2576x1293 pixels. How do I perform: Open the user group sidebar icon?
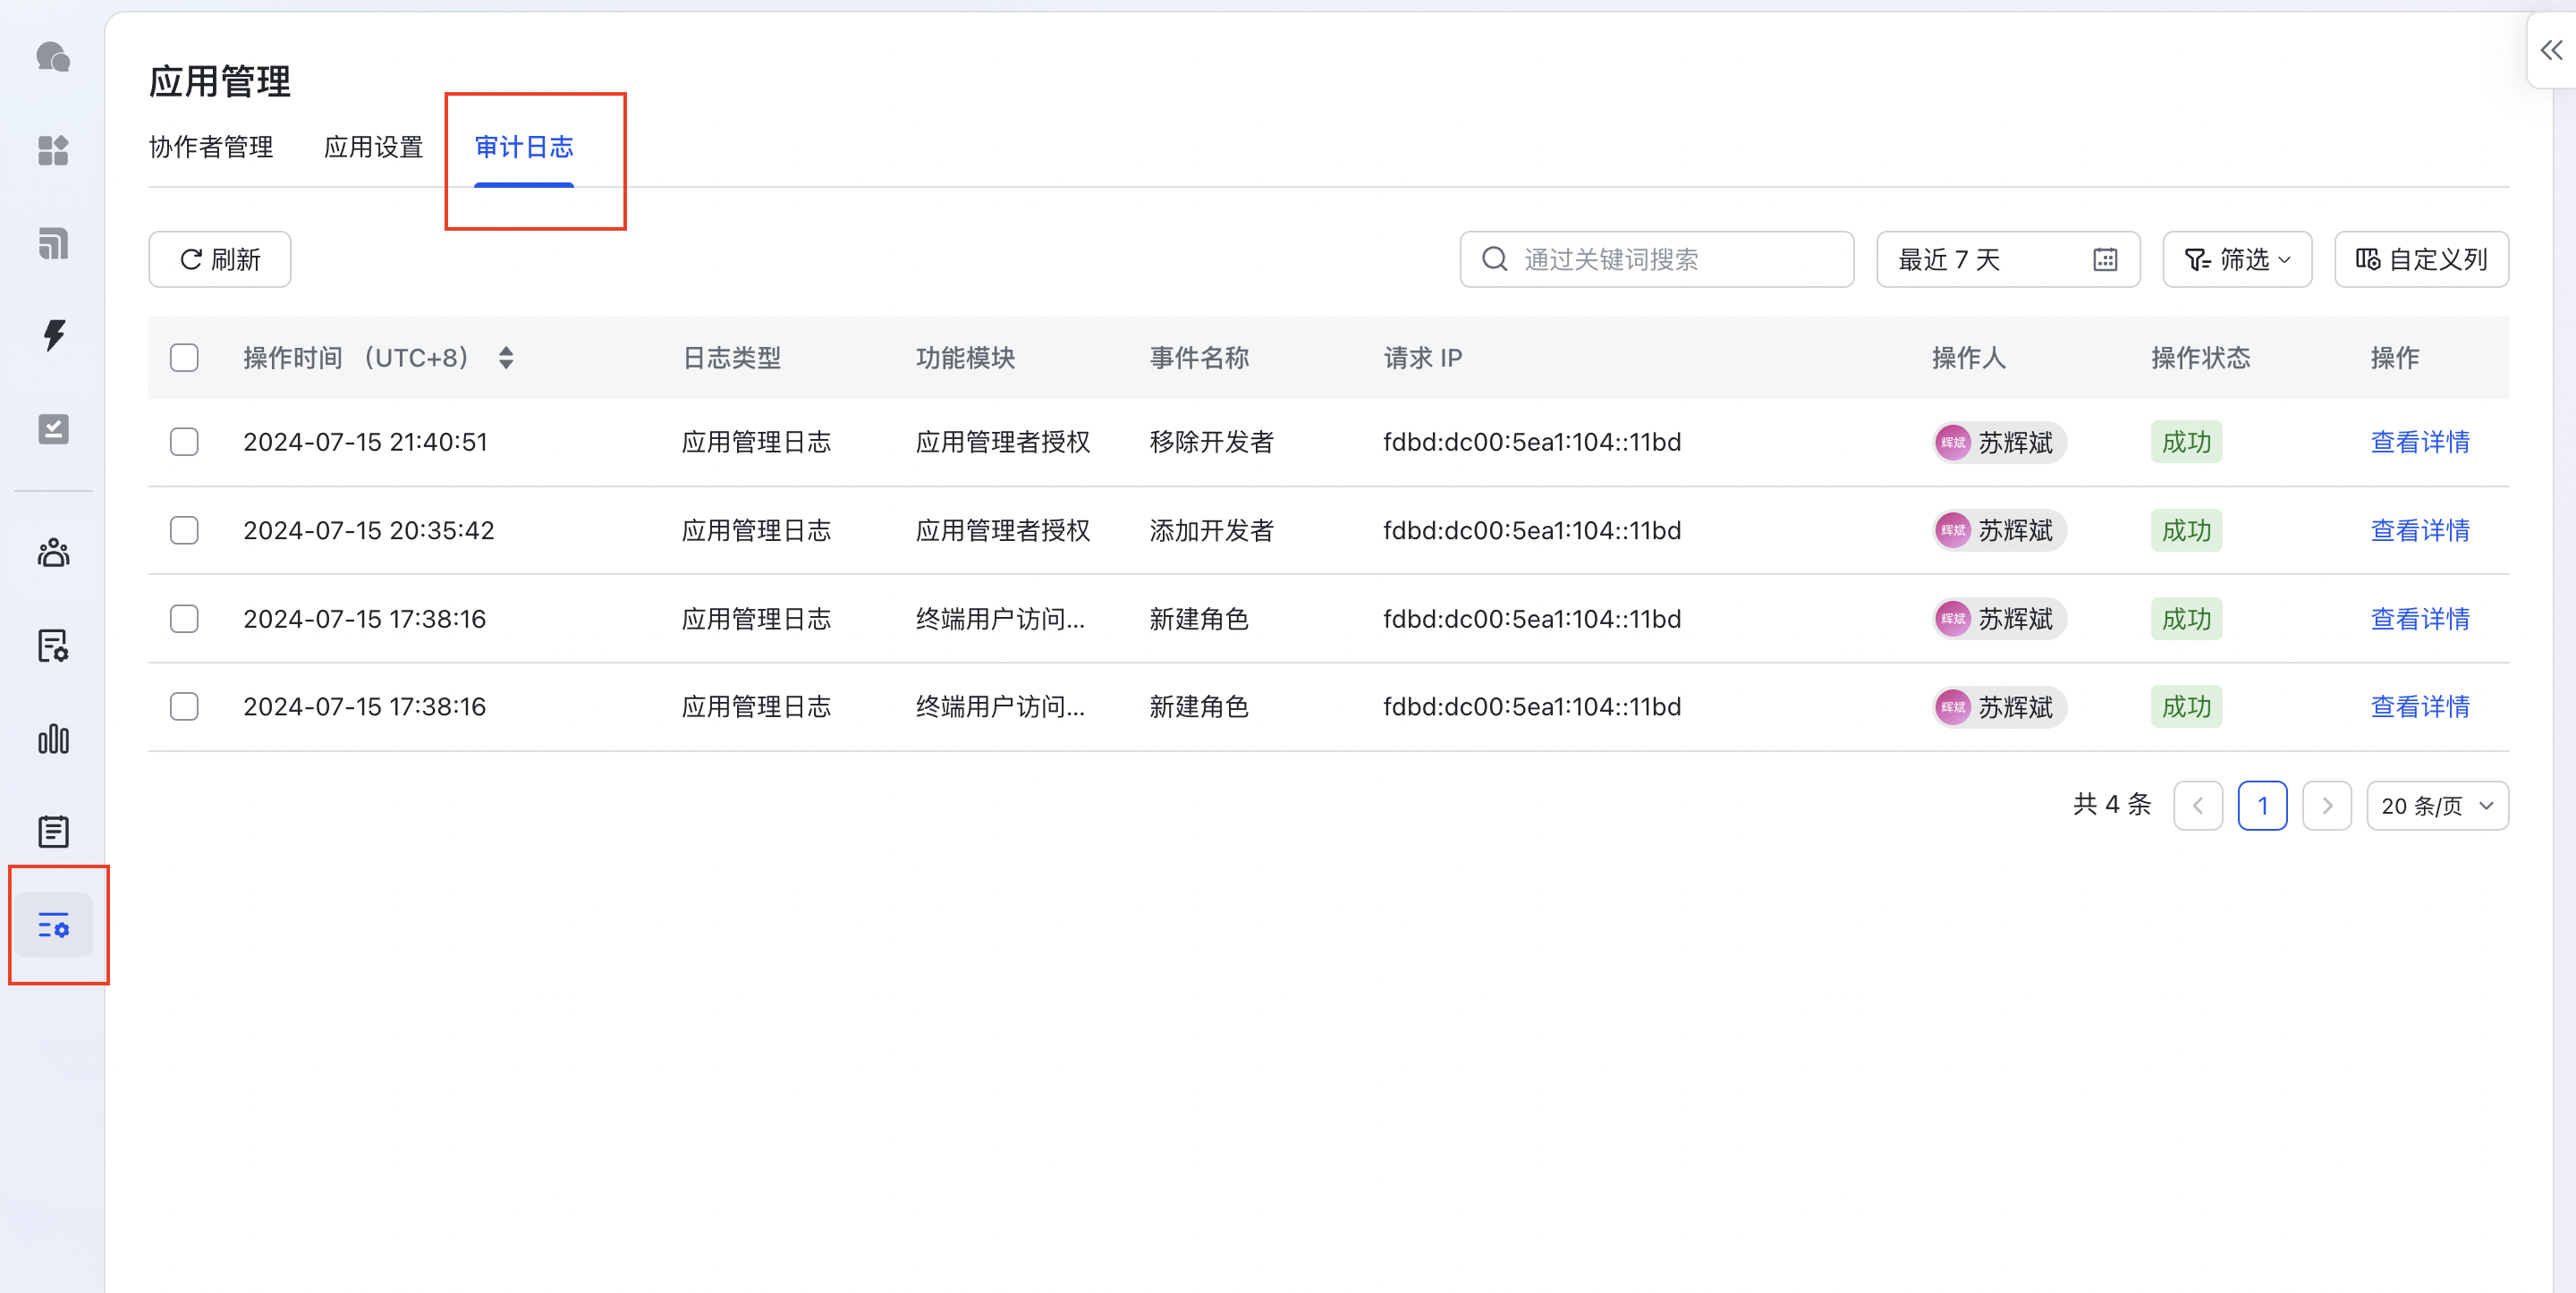(x=53, y=552)
